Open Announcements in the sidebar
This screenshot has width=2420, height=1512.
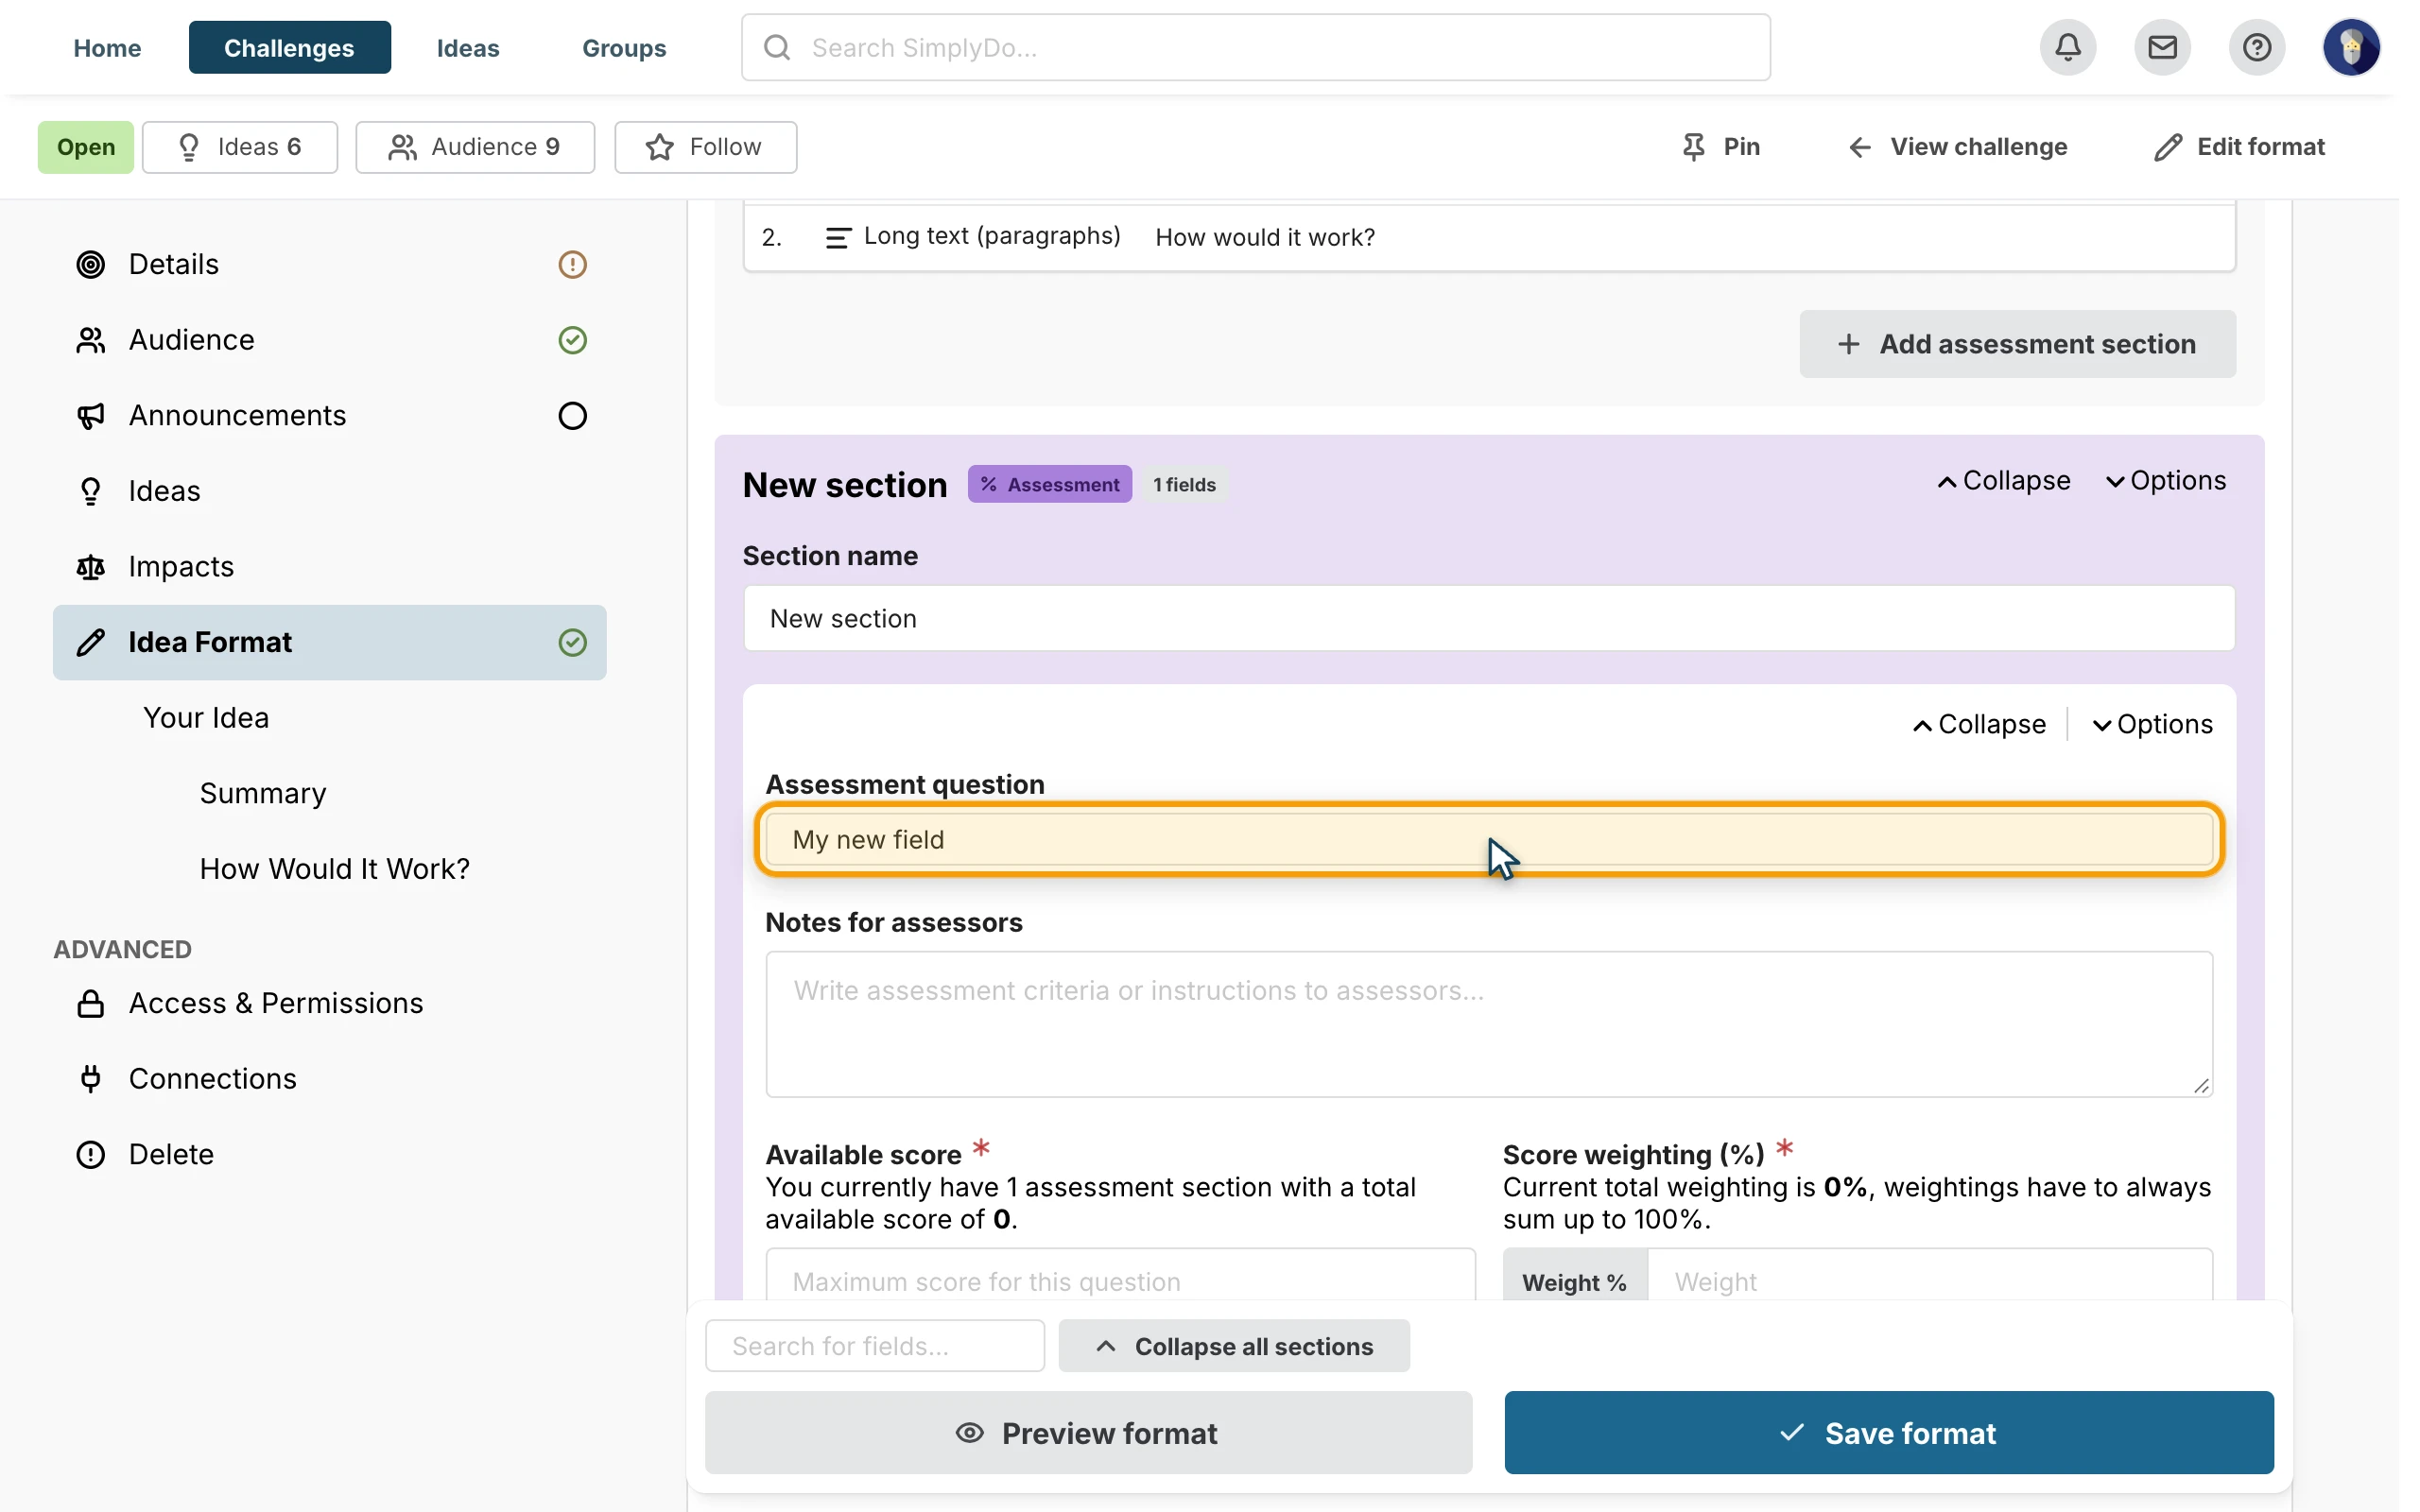click(329, 416)
